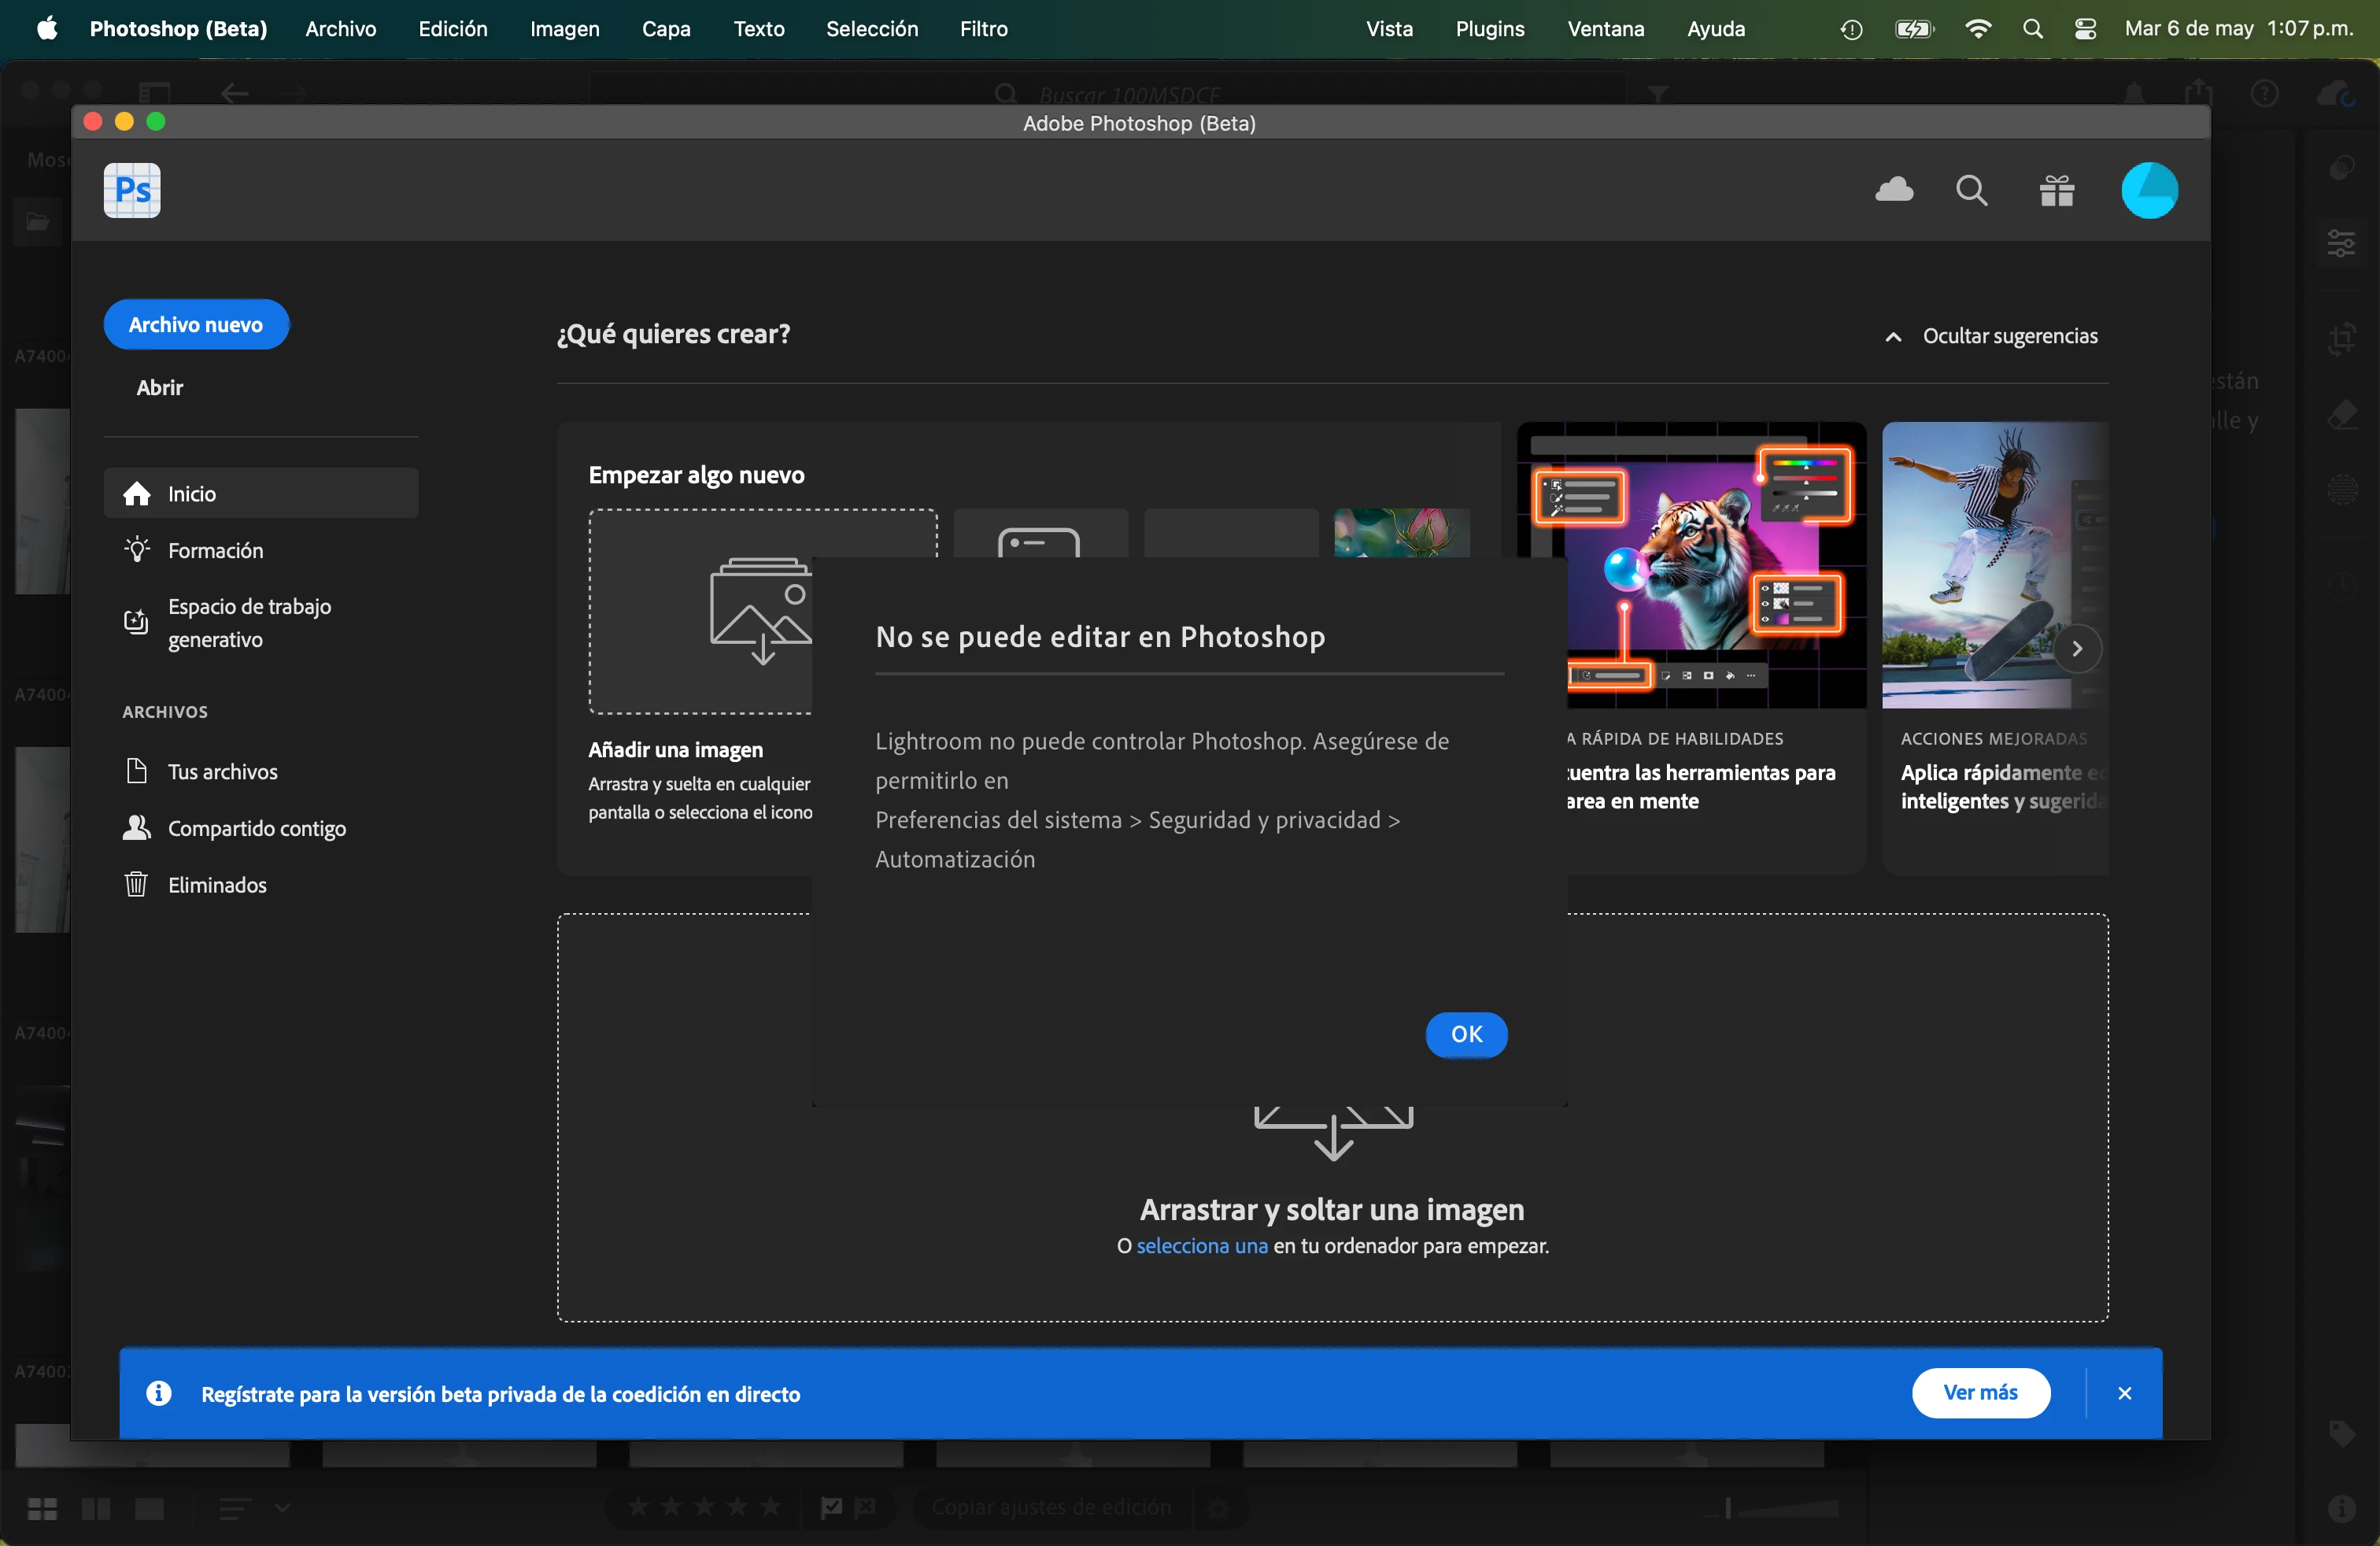Open the Filtro menu
The width and height of the screenshot is (2380, 1546).
click(x=983, y=29)
